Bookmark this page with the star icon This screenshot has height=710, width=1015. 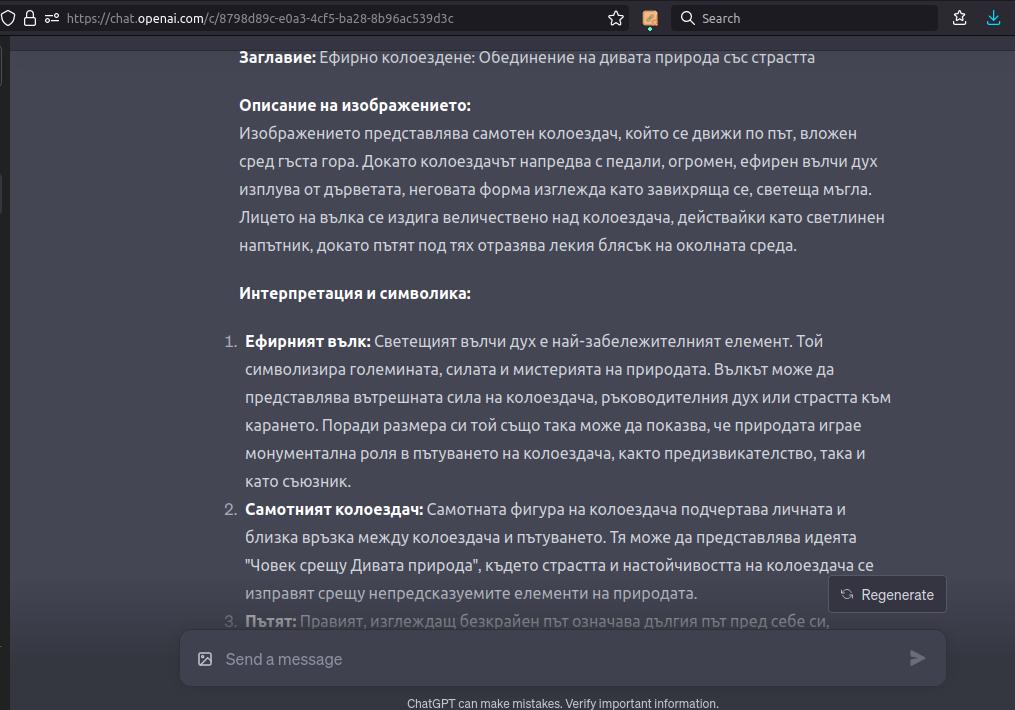616,18
